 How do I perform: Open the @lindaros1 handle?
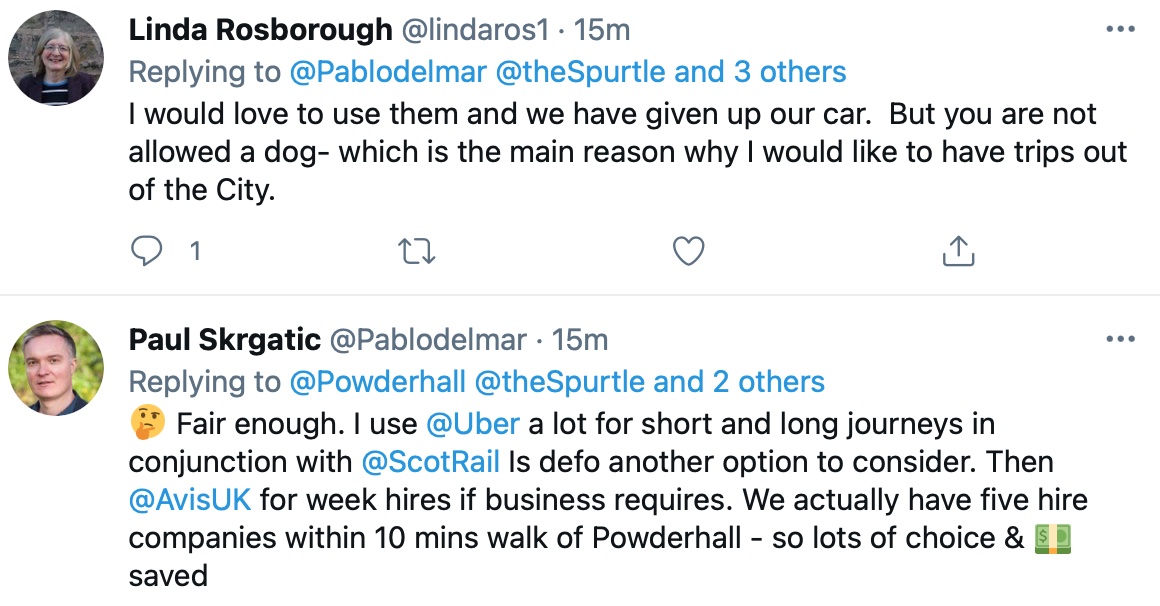[x=475, y=30]
